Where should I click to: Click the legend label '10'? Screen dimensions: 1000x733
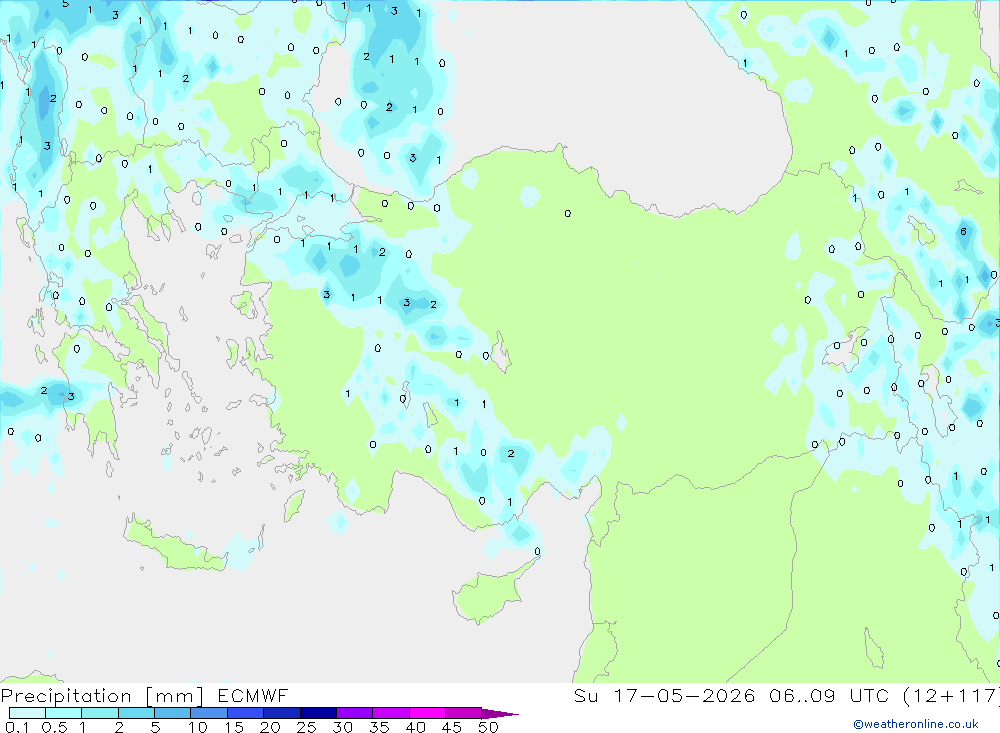click(x=198, y=727)
